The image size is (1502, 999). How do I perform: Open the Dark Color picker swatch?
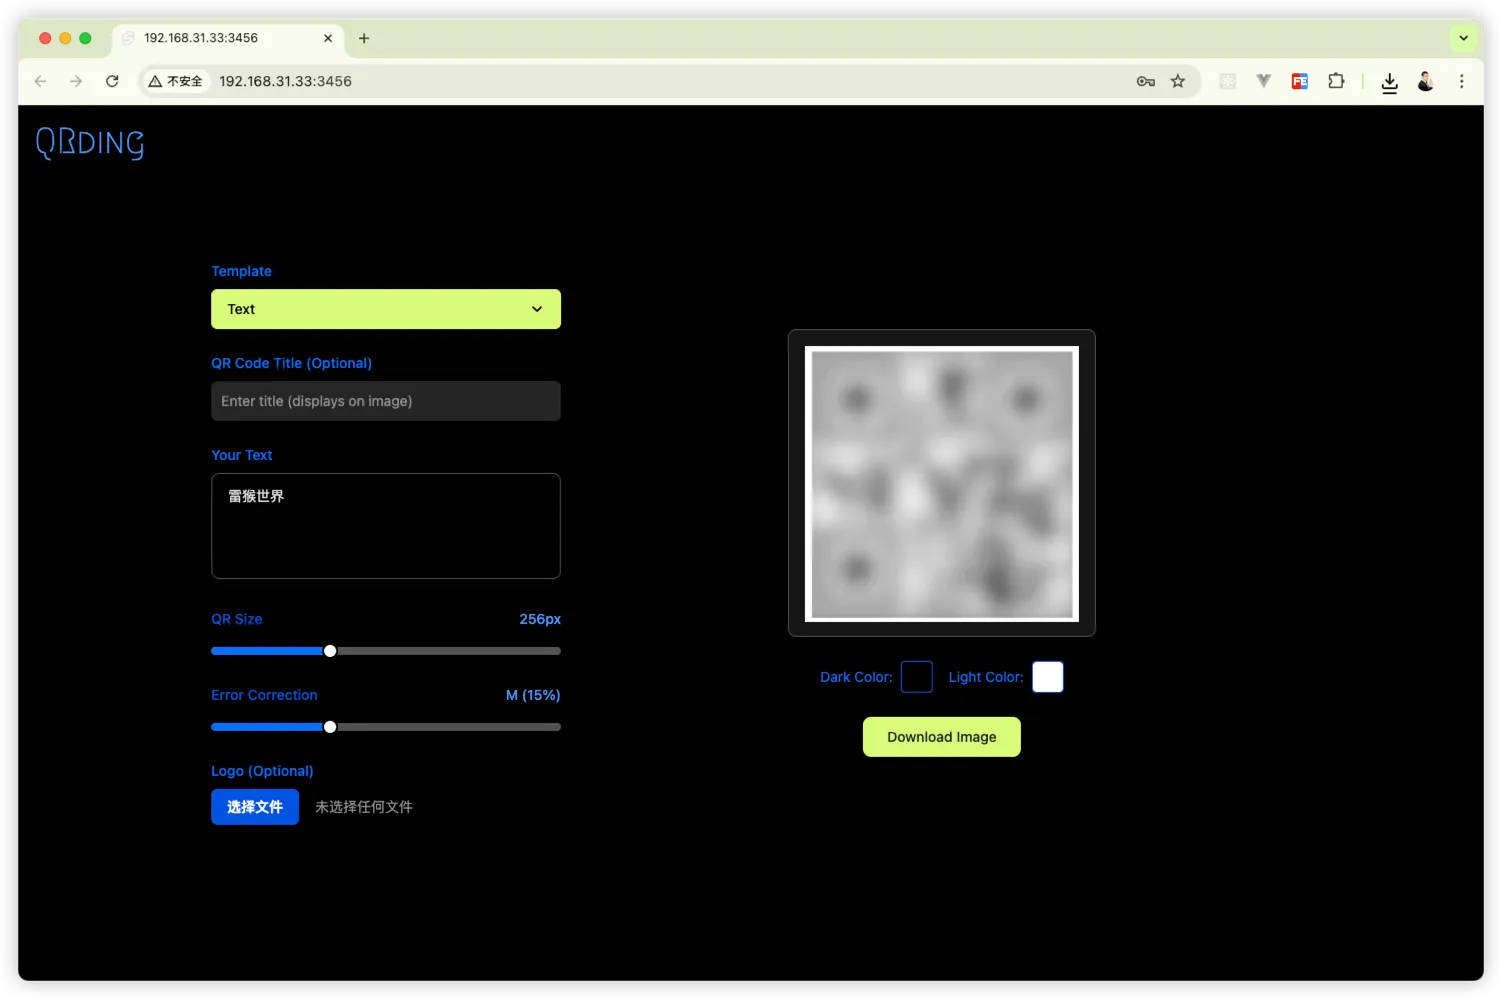[x=917, y=677]
